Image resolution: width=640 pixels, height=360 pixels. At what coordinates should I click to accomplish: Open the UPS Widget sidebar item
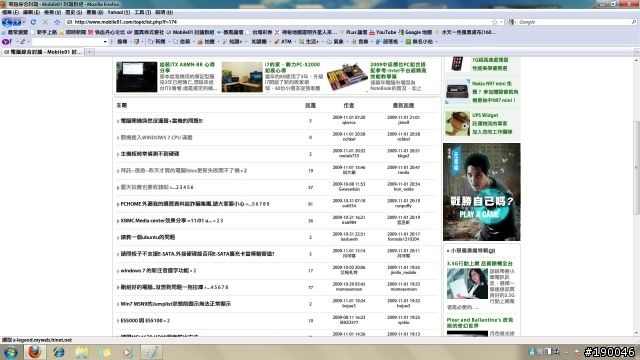[491, 124]
